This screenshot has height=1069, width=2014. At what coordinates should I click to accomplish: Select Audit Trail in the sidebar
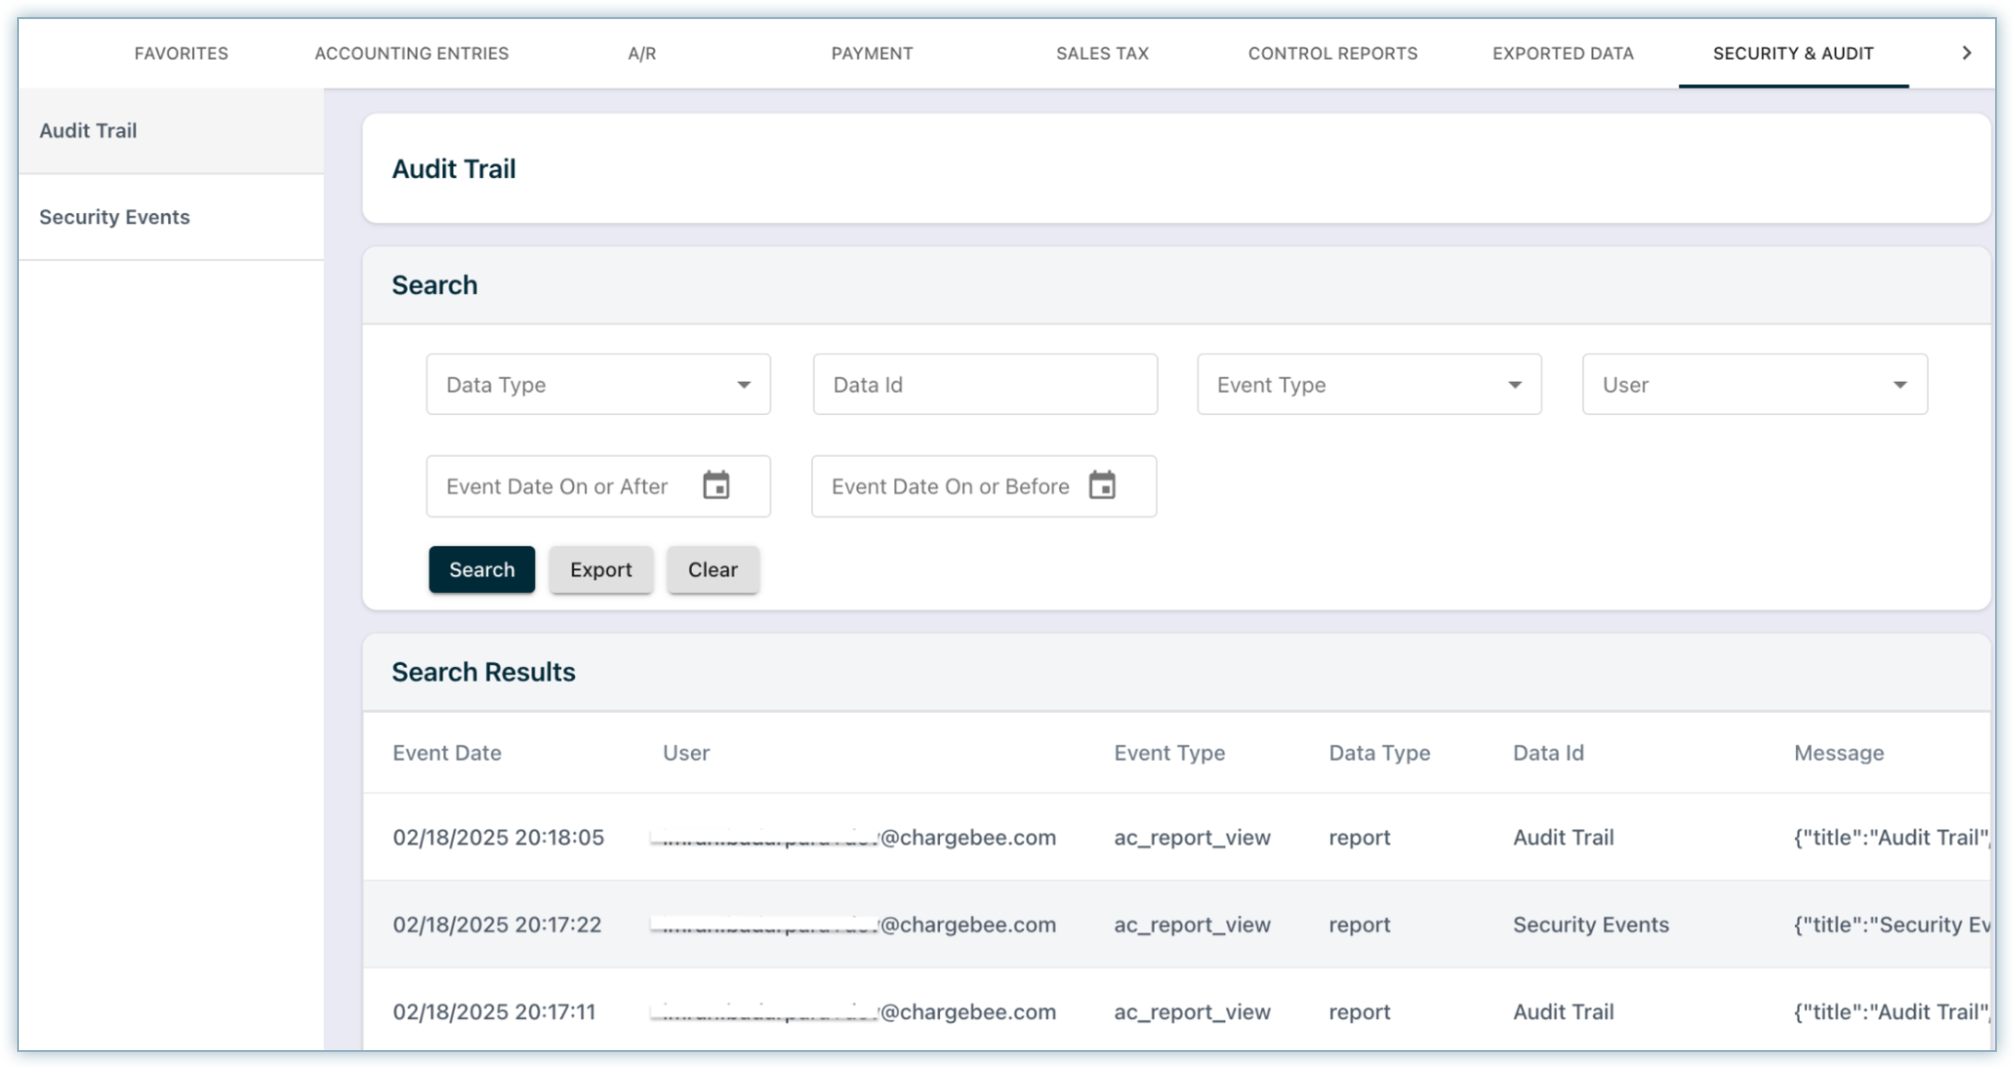coord(88,131)
